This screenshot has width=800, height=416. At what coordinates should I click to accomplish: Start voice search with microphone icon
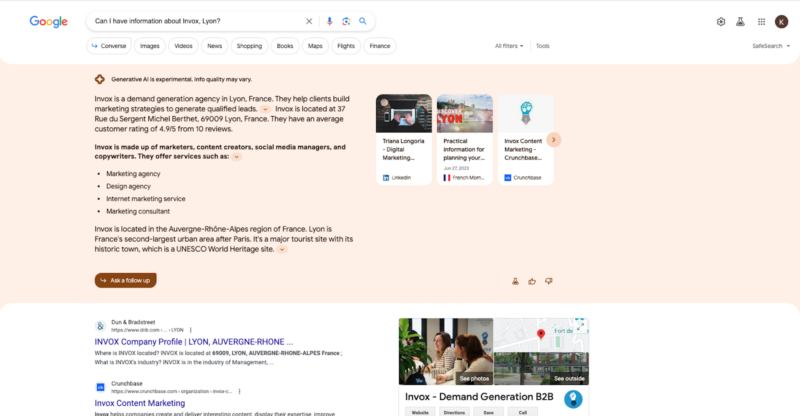(329, 21)
